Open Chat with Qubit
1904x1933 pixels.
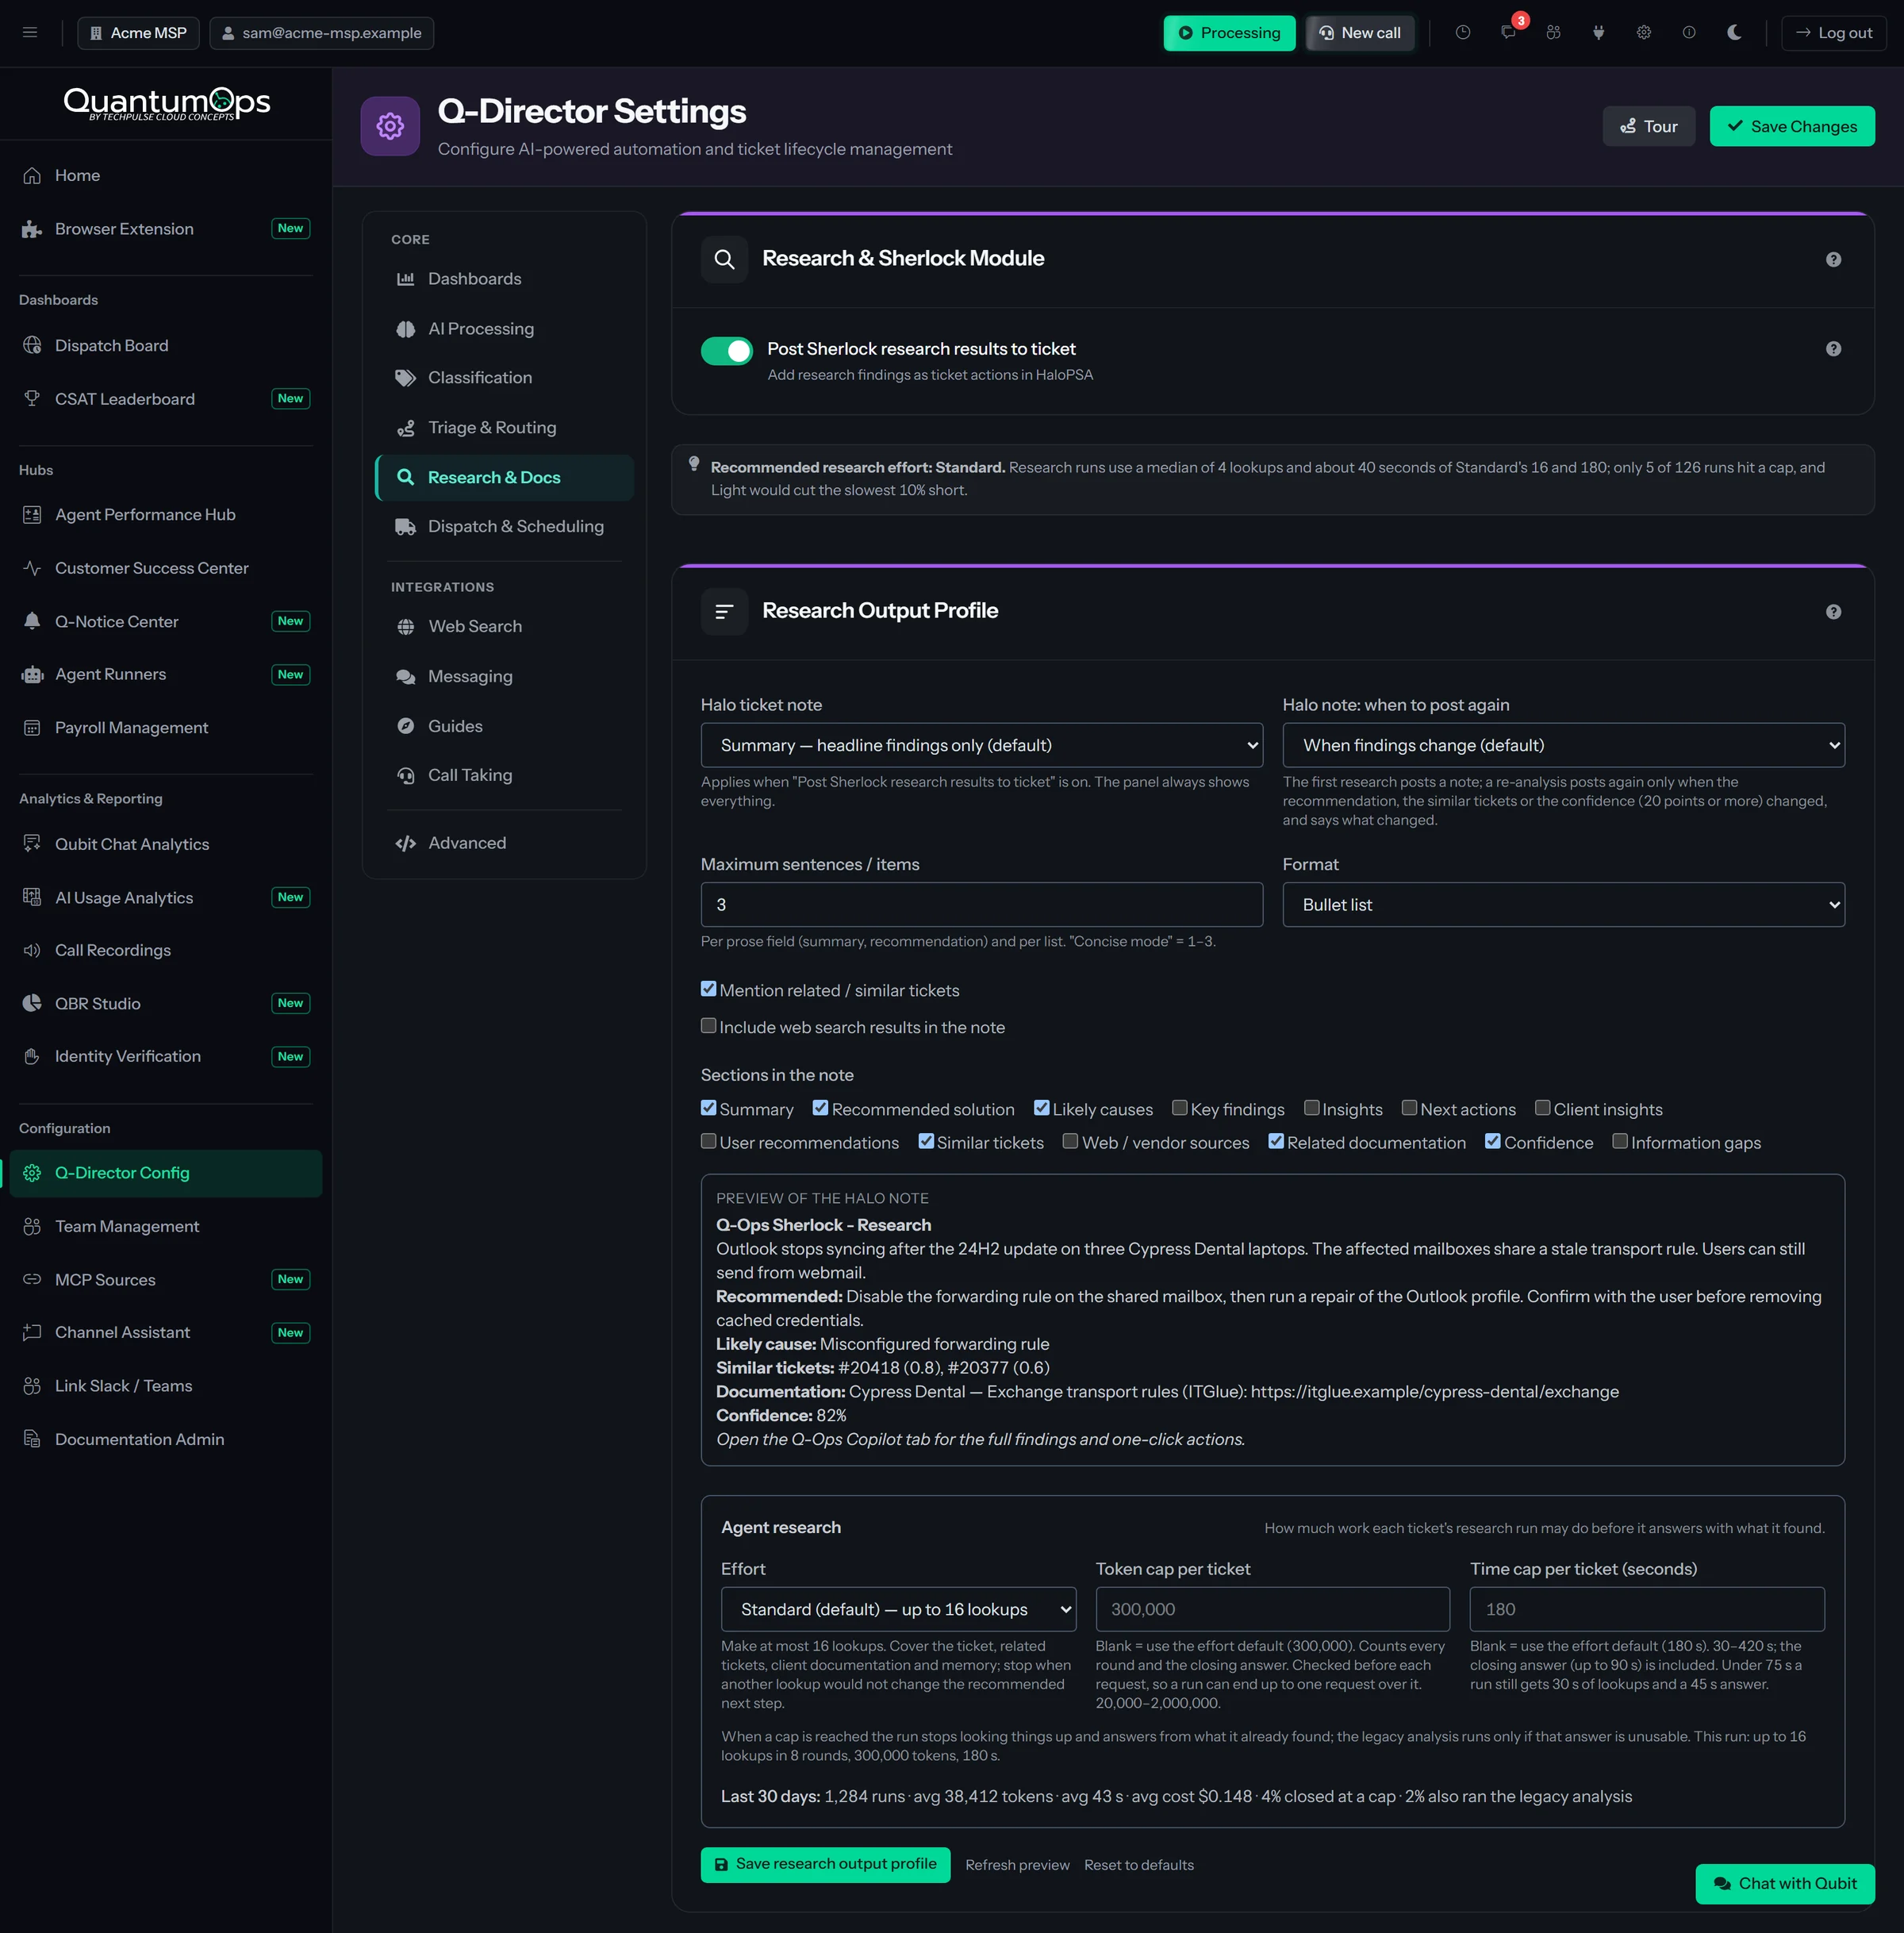[x=1785, y=1884]
